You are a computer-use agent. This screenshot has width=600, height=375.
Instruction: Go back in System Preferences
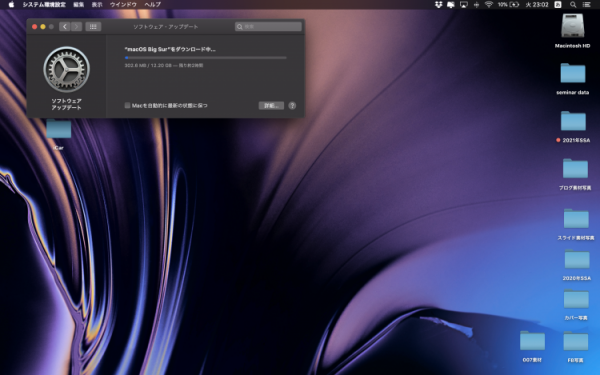[65, 26]
